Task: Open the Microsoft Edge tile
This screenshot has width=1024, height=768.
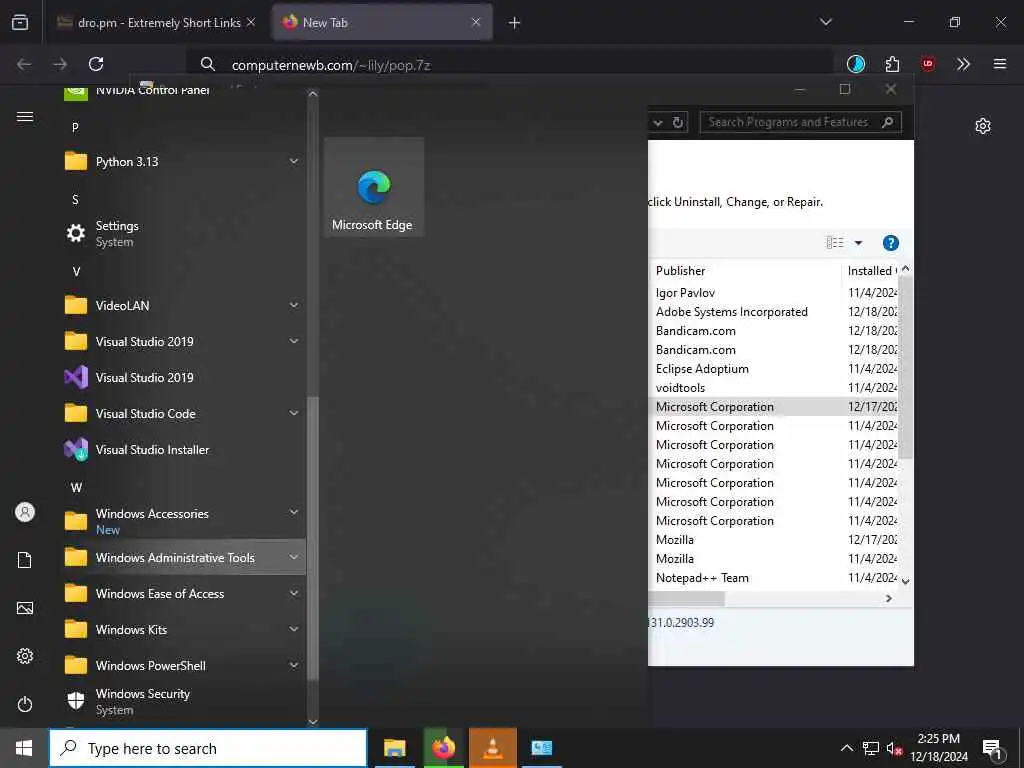Action: coord(374,187)
